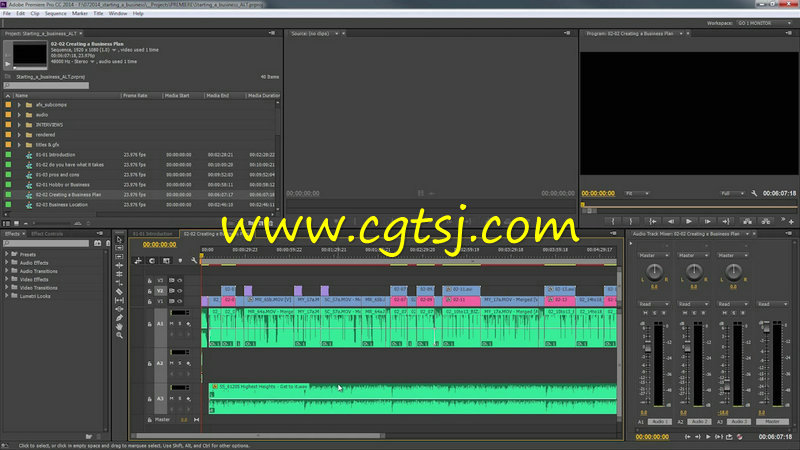Open Program monitor settings wrench
Screen dimensions: 800x450
coord(754,193)
